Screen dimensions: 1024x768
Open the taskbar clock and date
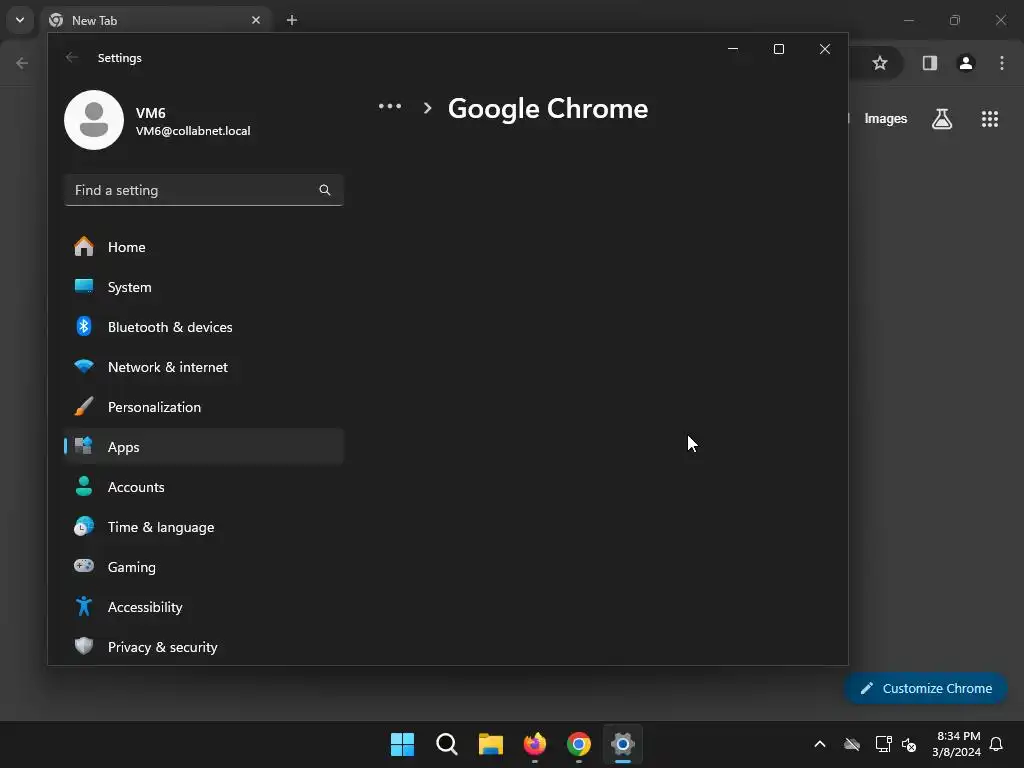click(x=957, y=744)
